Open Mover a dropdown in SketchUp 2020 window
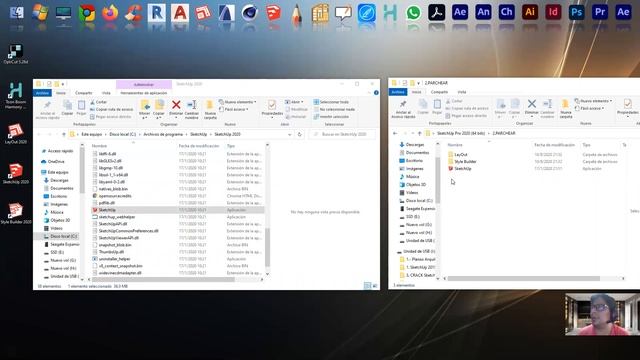Screen dimensions: 640x360 click(144, 109)
